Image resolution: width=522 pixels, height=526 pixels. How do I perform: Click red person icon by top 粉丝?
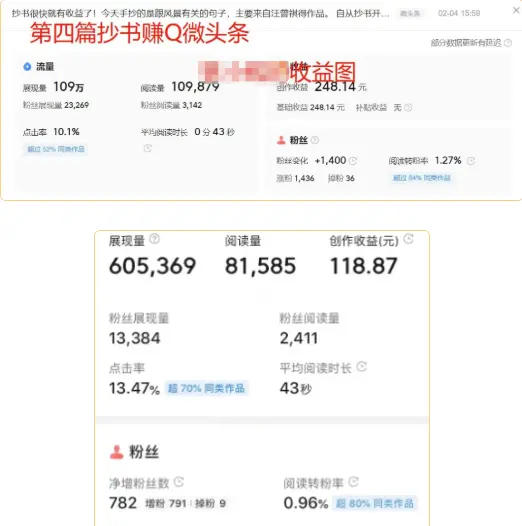[281, 140]
